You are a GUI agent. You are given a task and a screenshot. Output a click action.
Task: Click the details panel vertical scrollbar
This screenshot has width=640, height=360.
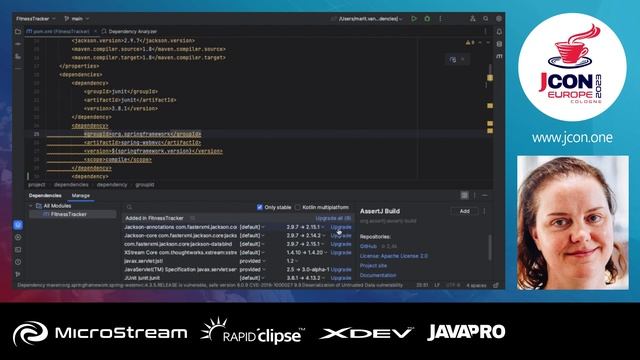490,247
